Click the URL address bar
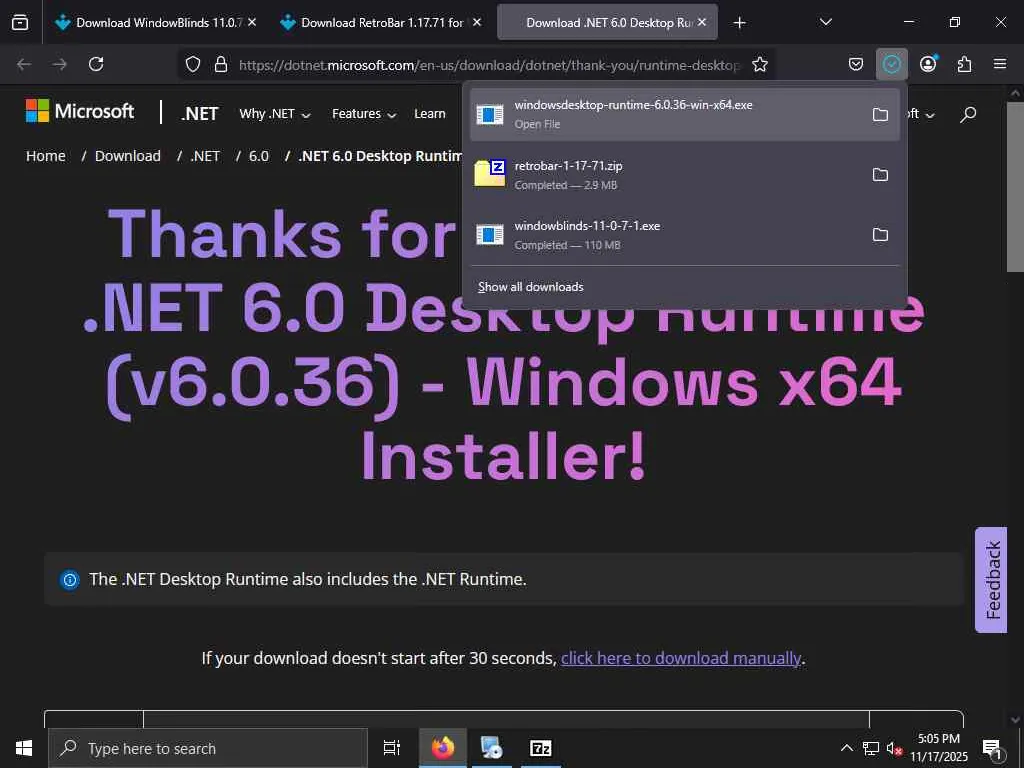This screenshot has height=768, width=1024. tap(488, 65)
